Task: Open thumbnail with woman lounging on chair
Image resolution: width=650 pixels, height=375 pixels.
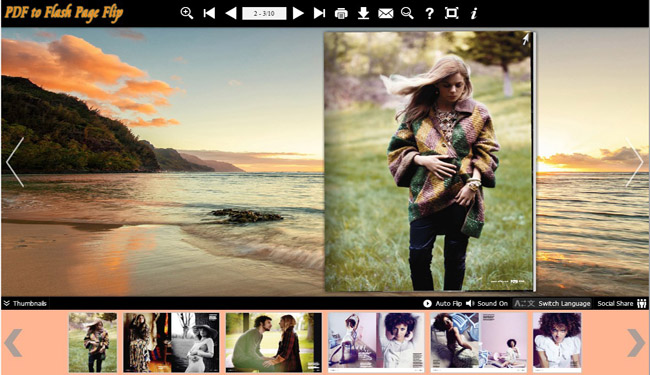Action: coord(478,342)
